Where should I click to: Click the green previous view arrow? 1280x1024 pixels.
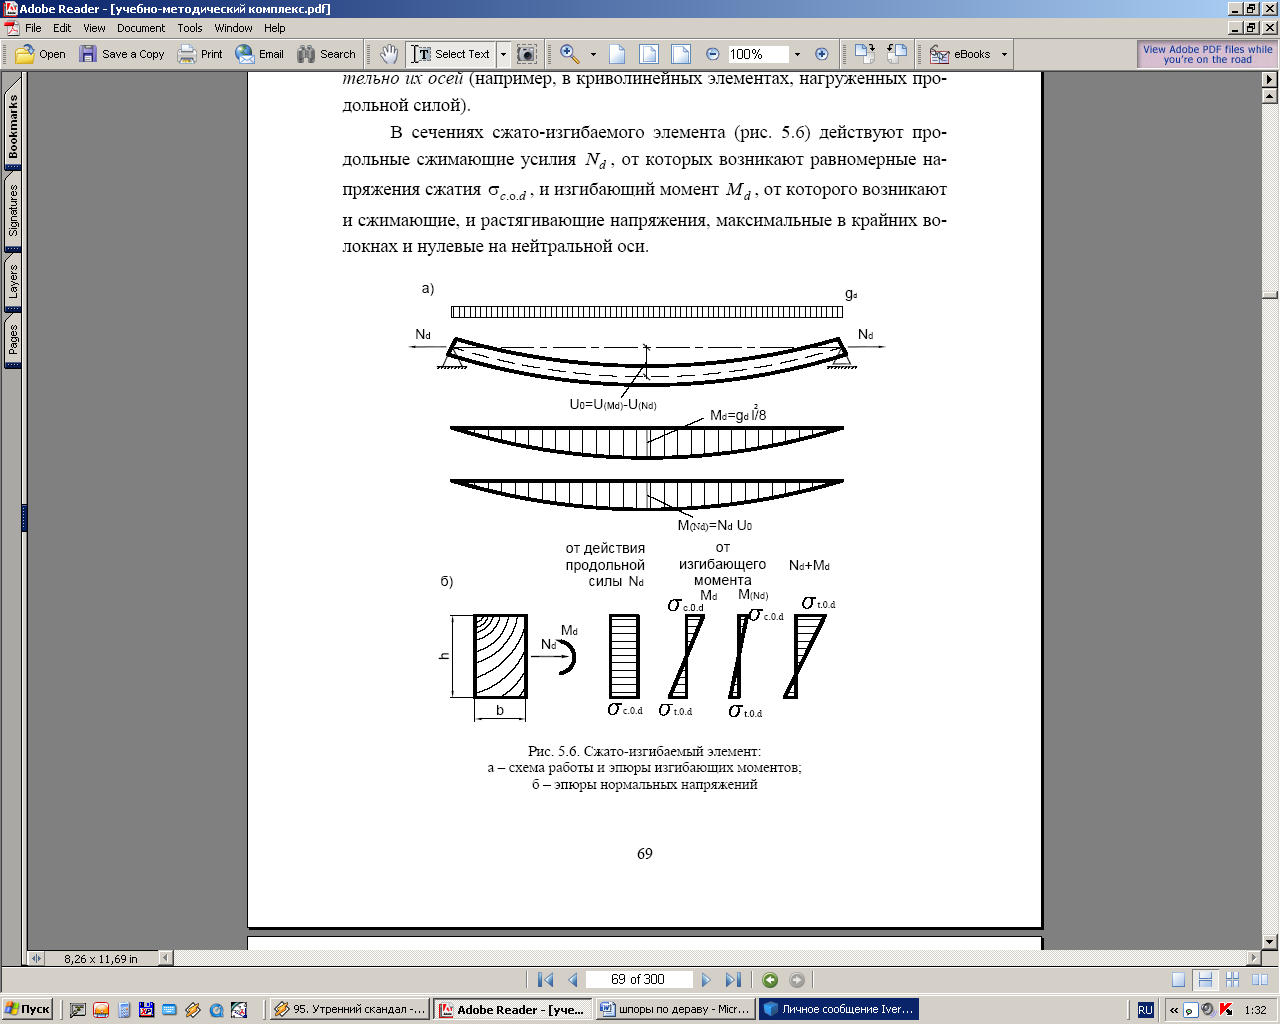point(769,980)
